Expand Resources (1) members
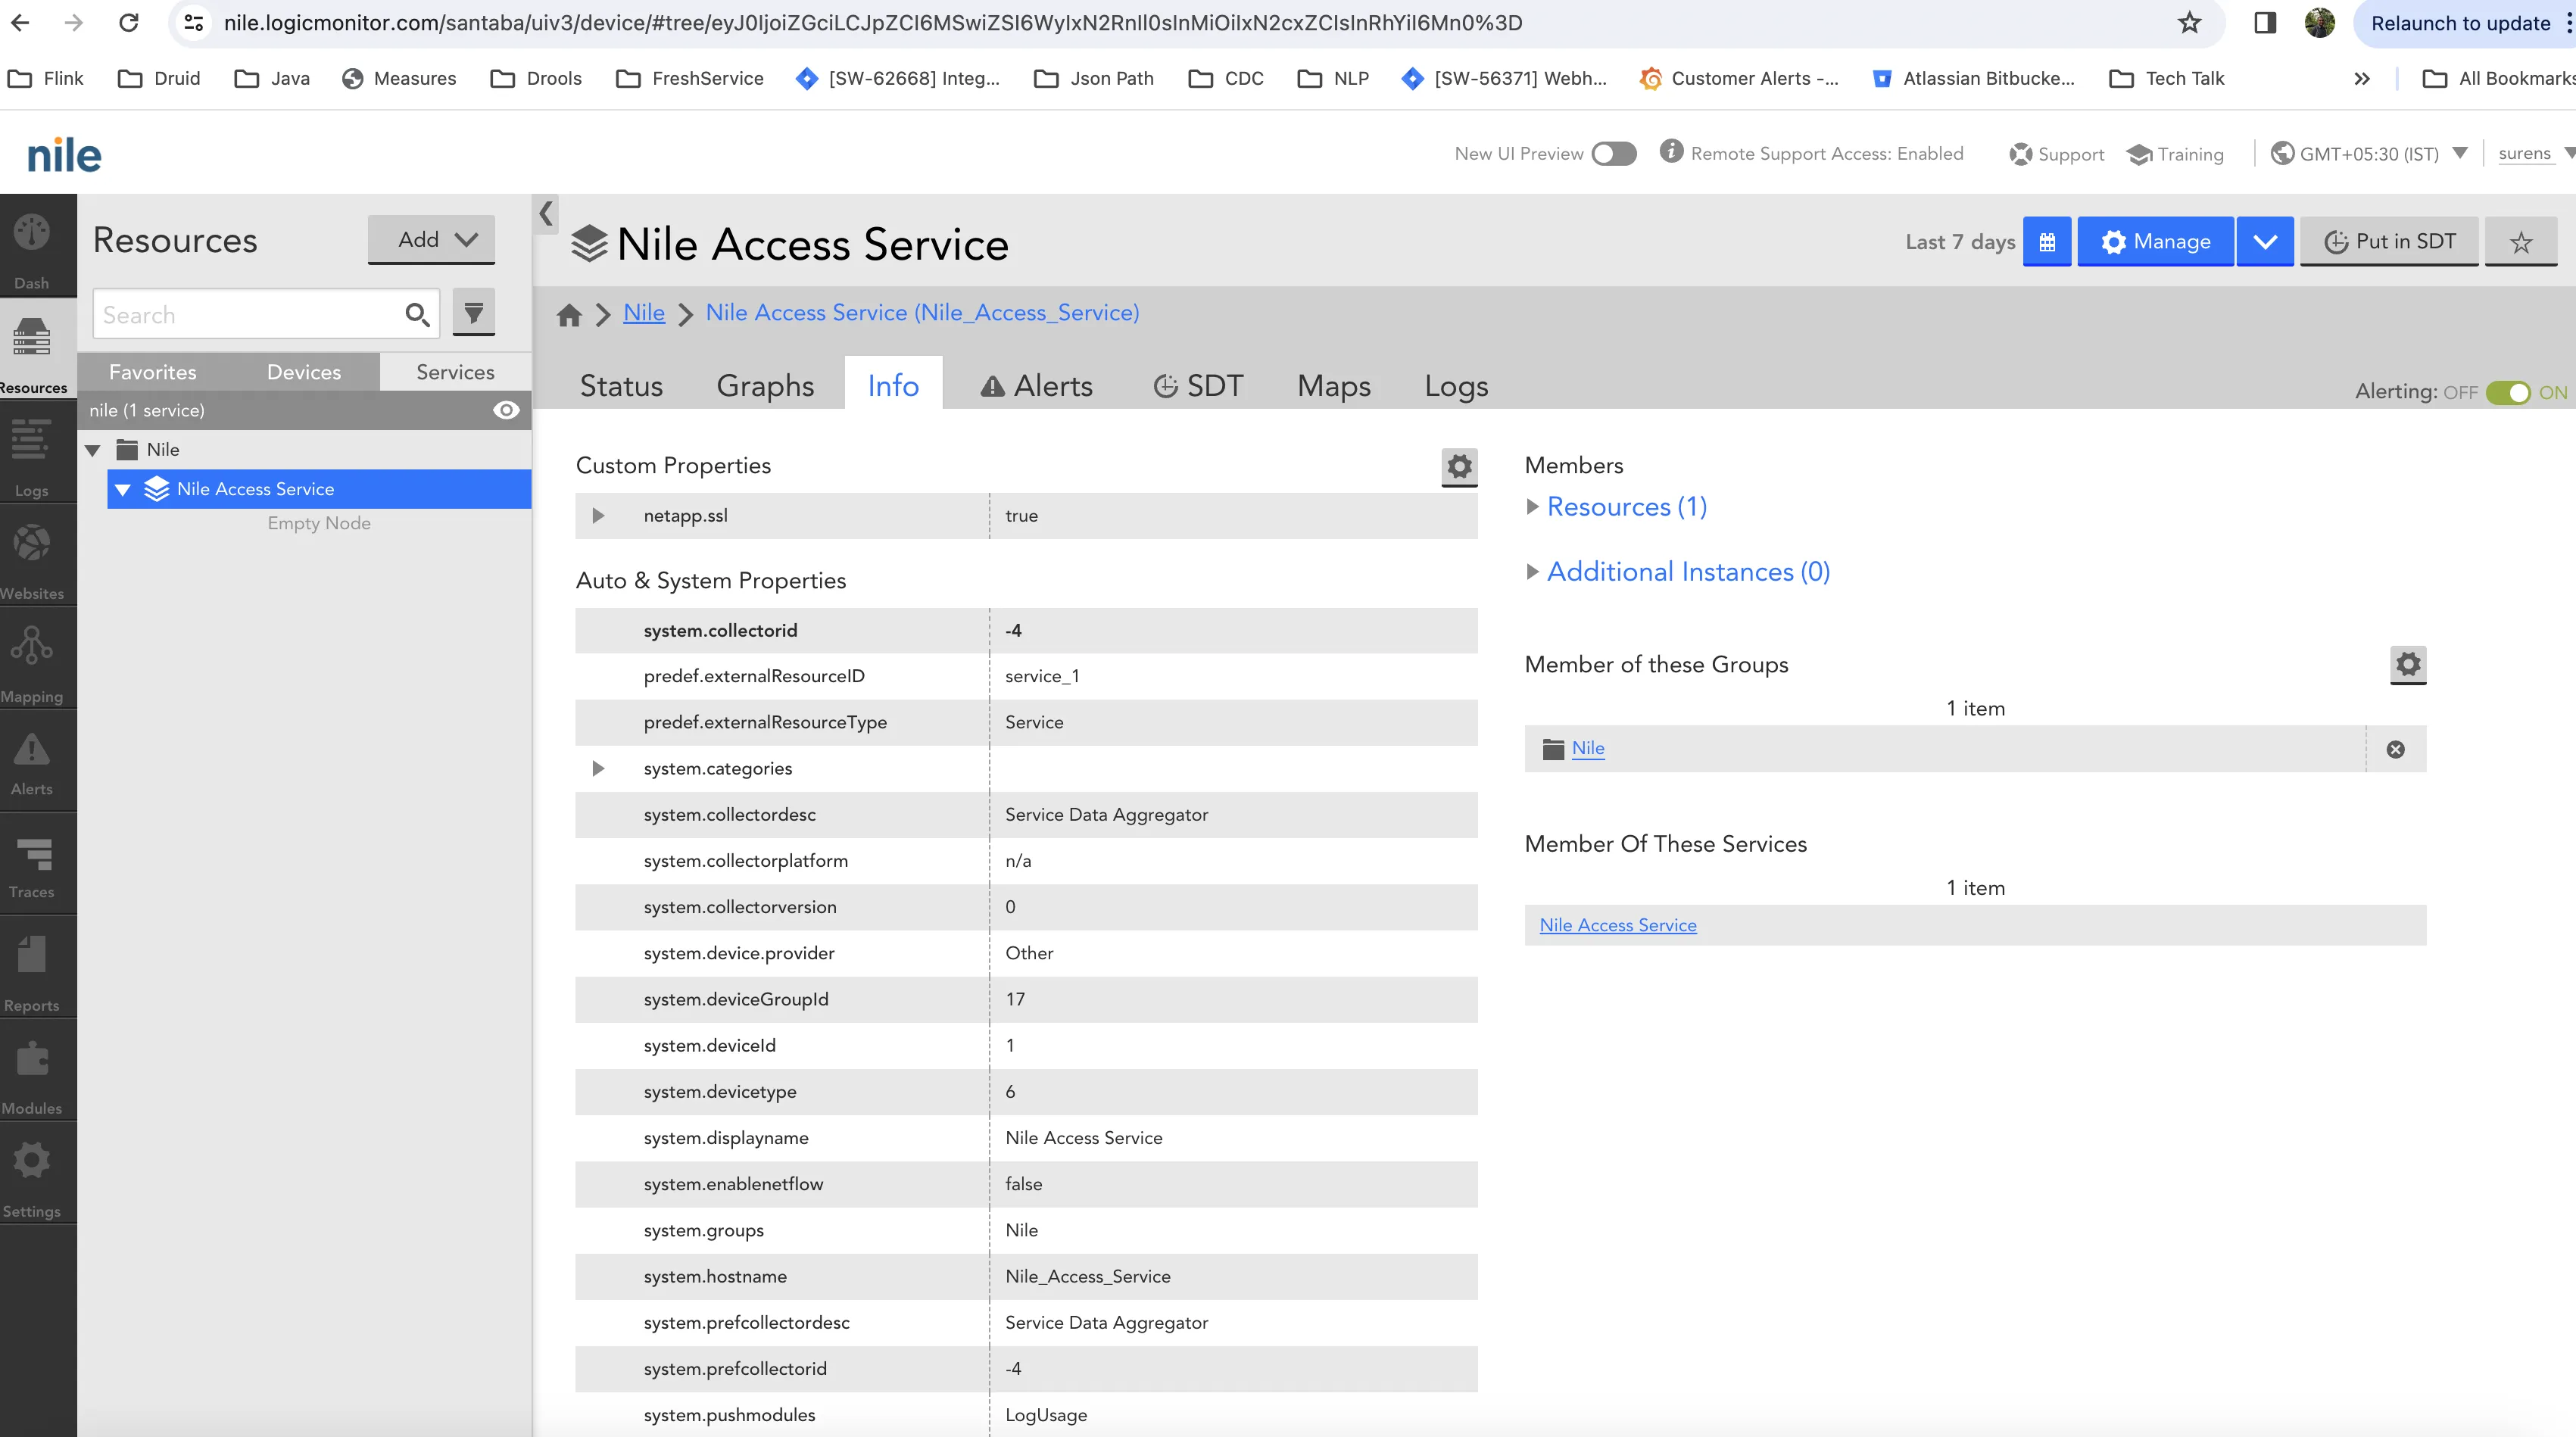2576x1437 pixels. (x=1532, y=507)
